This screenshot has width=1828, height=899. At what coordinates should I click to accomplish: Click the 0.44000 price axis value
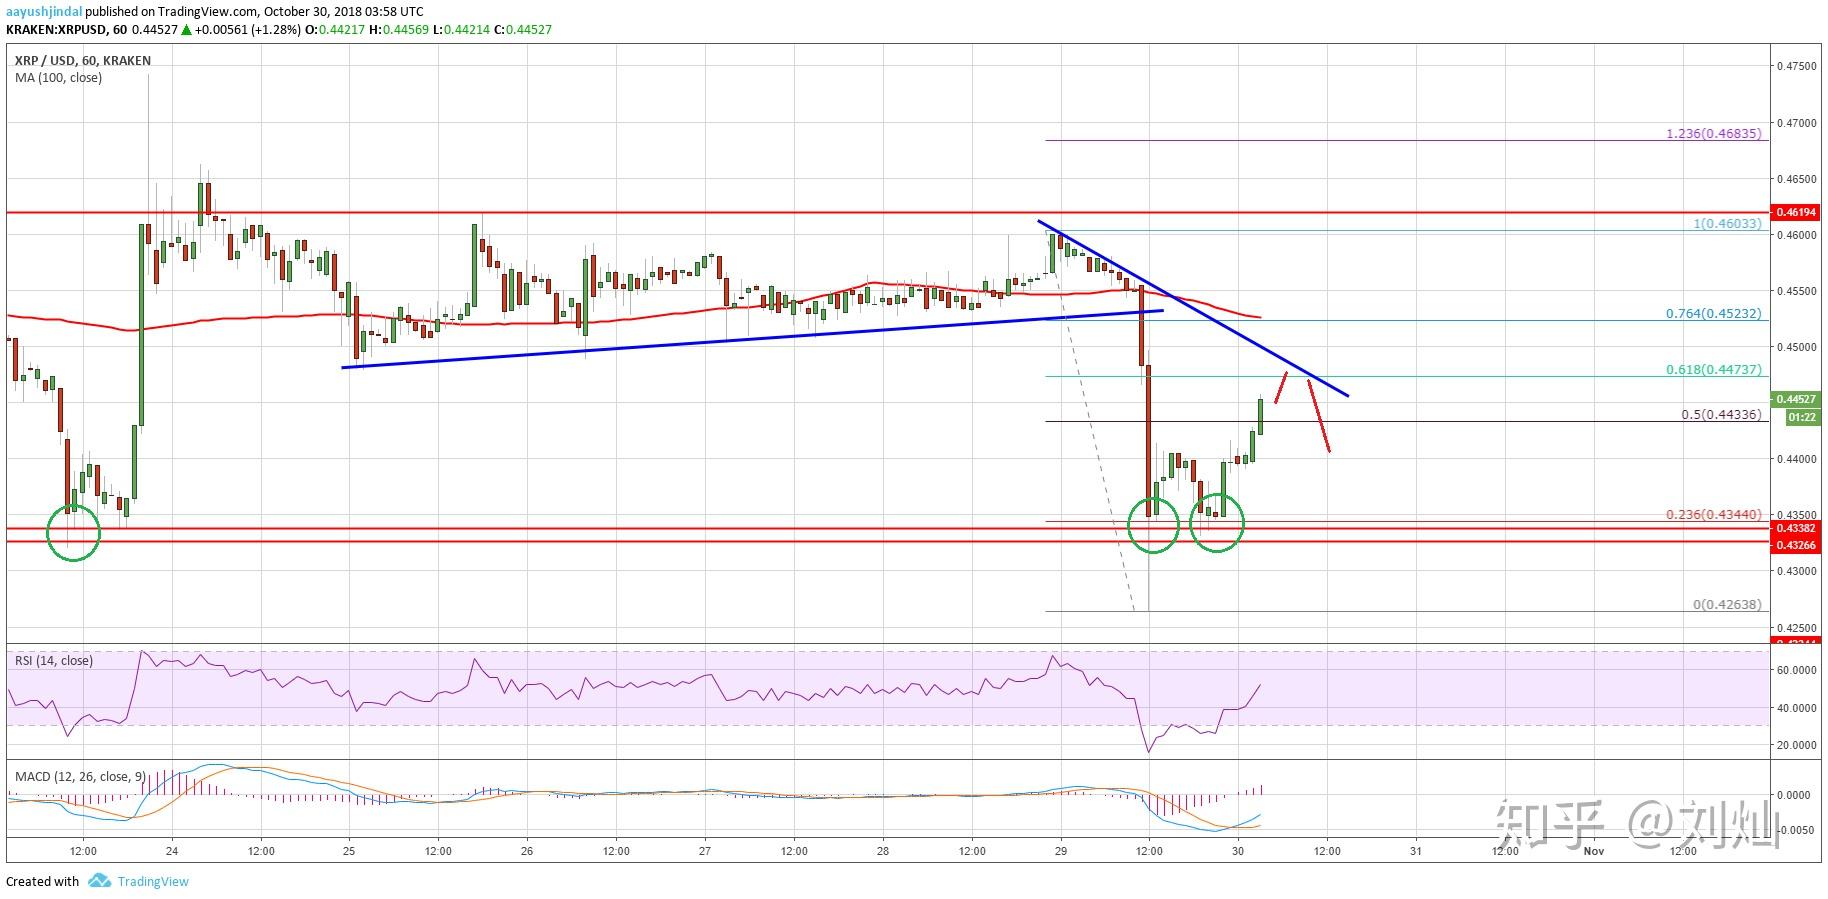[x=1796, y=459]
